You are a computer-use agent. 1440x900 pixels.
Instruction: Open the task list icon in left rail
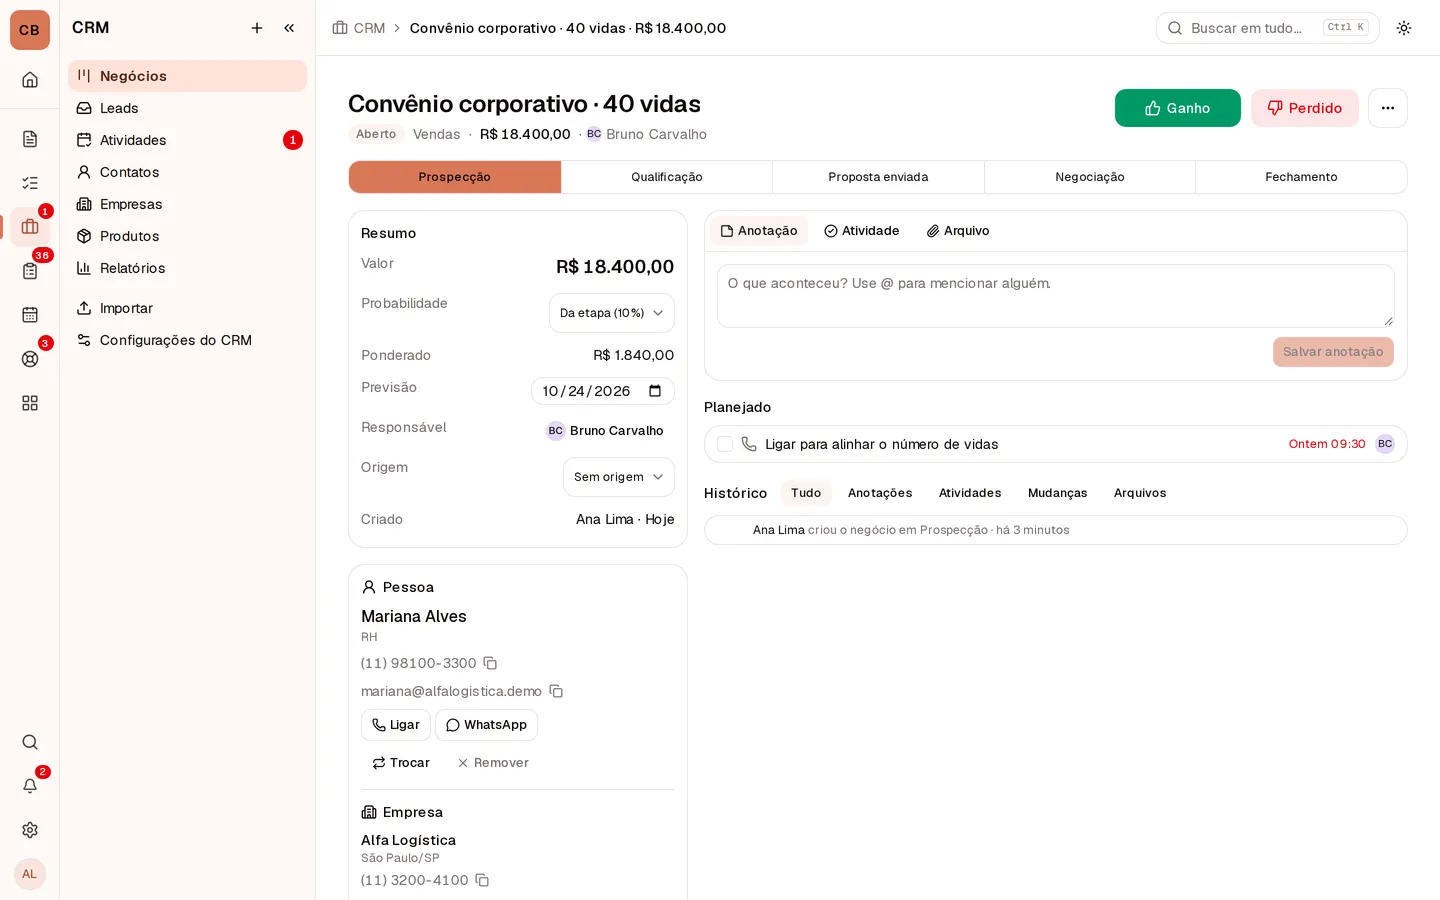click(30, 183)
